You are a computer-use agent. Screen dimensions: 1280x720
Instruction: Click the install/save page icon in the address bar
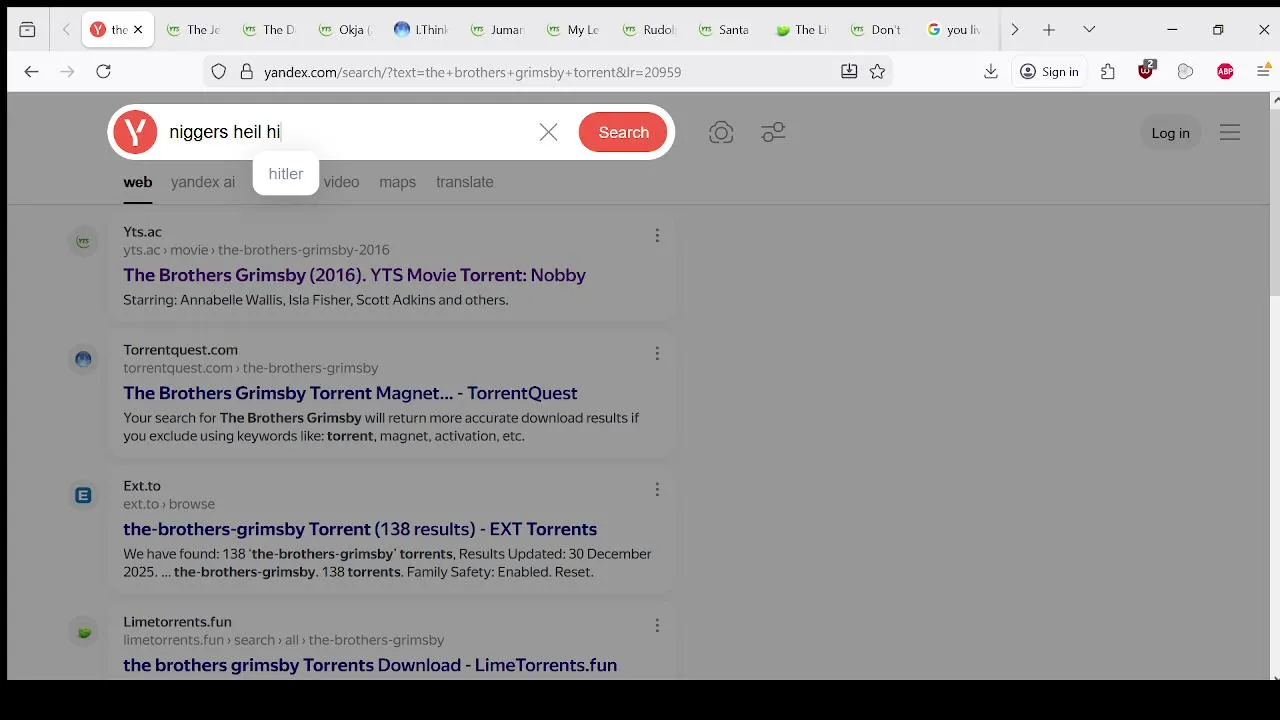tap(849, 72)
